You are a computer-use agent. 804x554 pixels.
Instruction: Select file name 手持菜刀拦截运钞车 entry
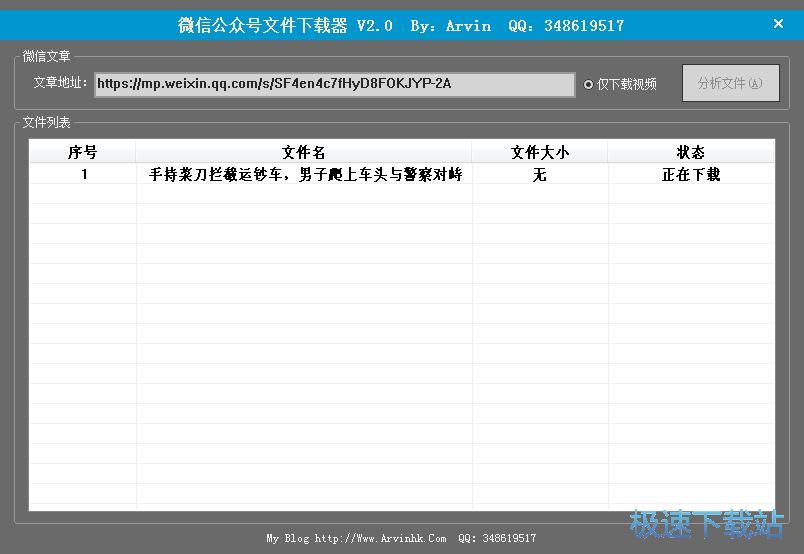click(x=306, y=174)
